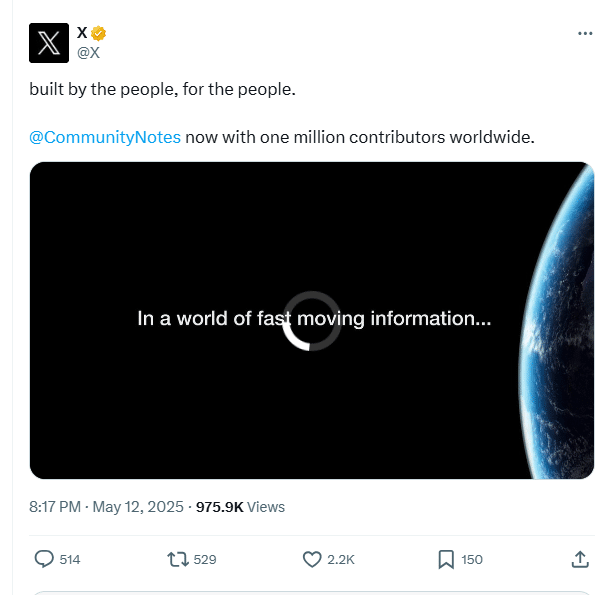Click the "built by the people" tweet text
609x595 pixels.
(162, 89)
